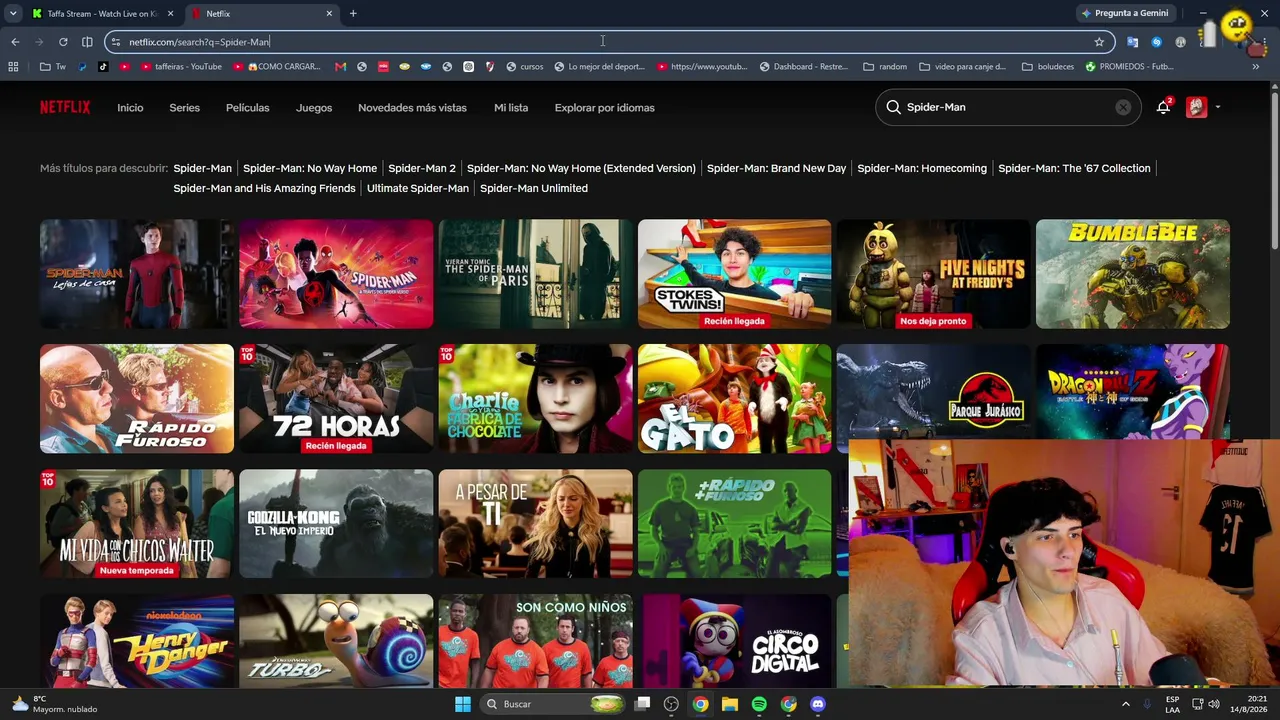The width and height of the screenshot is (1280, 720).
Task: Go back to previous page
Action: pyautogui.click(x=15, y=42)
